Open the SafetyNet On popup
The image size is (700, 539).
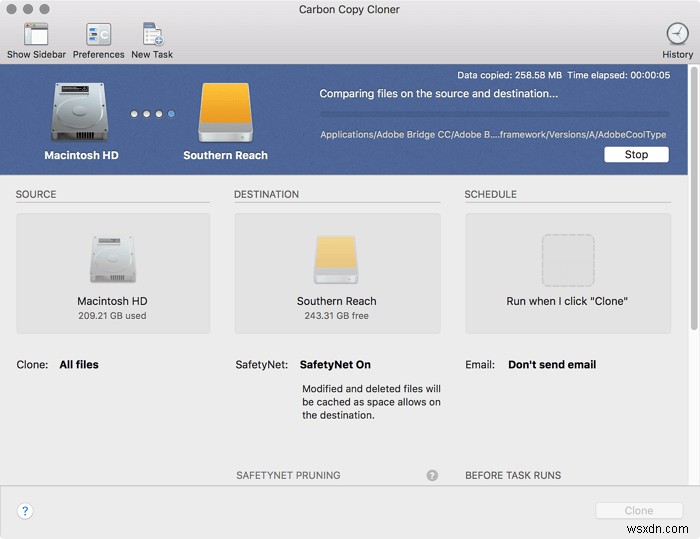335,364
